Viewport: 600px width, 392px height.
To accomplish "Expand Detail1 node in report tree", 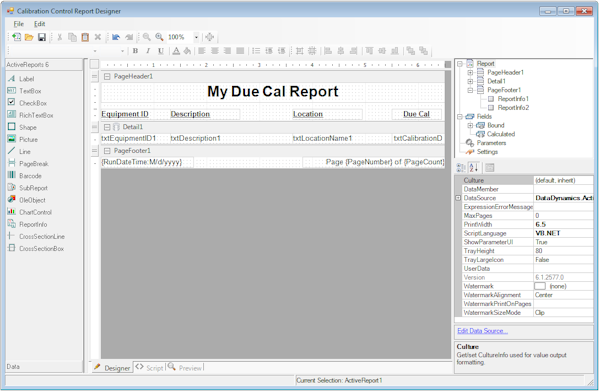I will 470,81.
